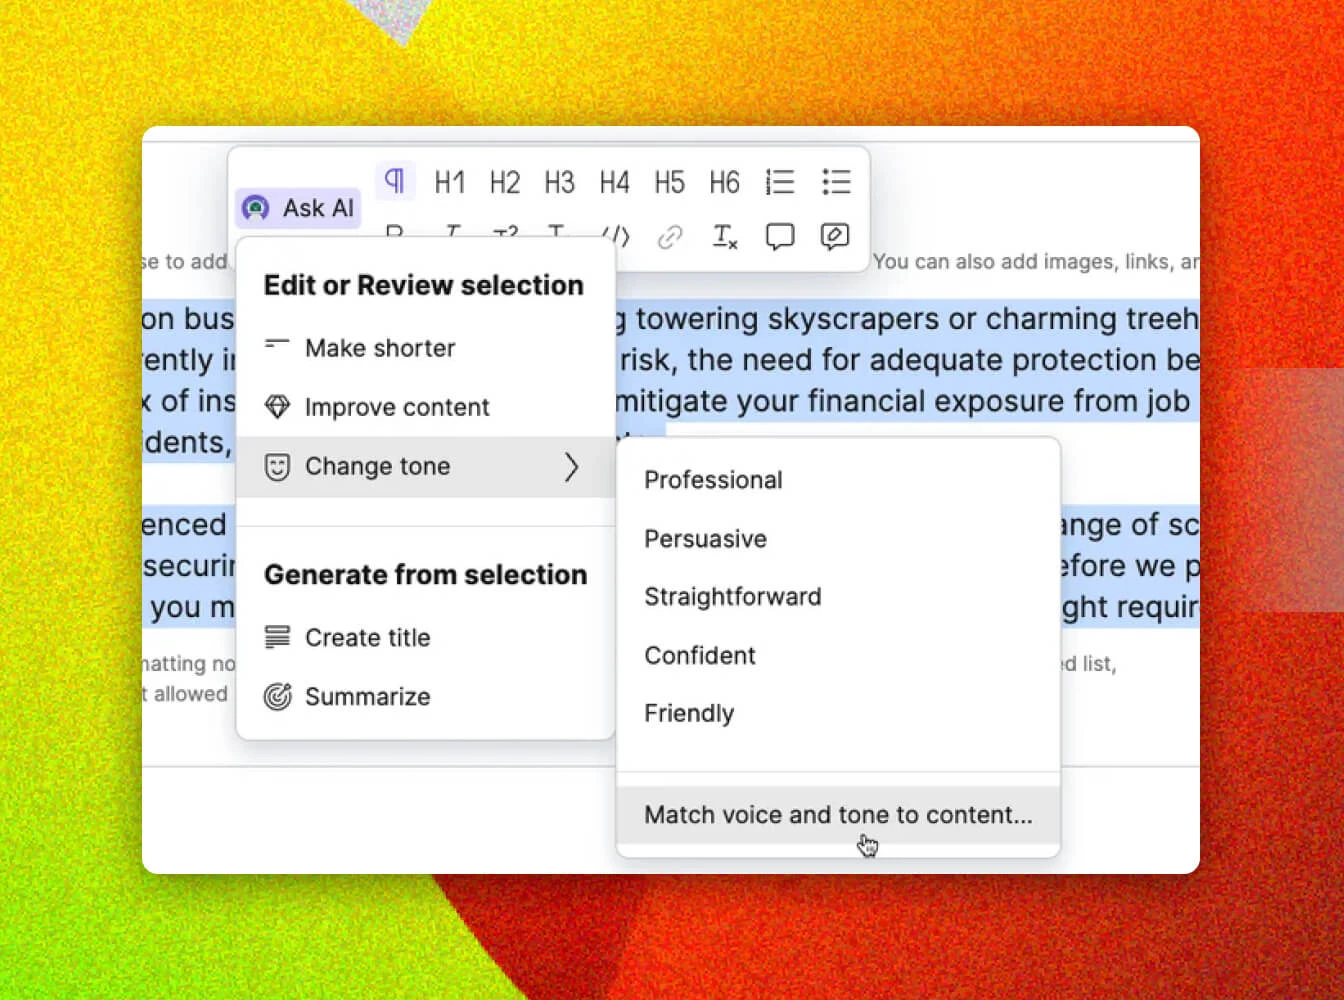This screenshot has height=1000, width=1344.
Task: Click Summarize in Generate section
Action: (367, 697)
